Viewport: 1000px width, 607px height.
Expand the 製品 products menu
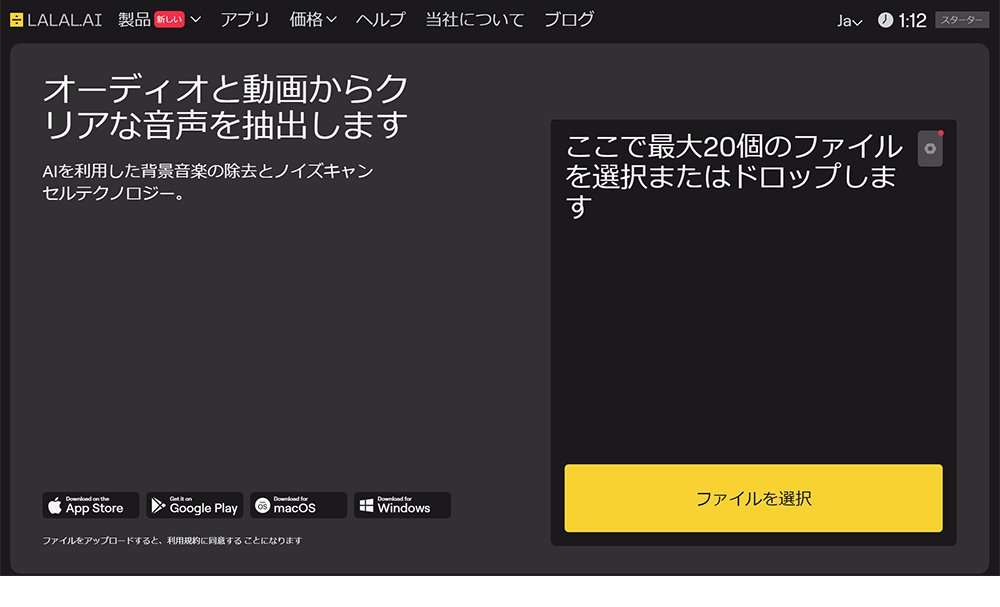pos(135,18)
